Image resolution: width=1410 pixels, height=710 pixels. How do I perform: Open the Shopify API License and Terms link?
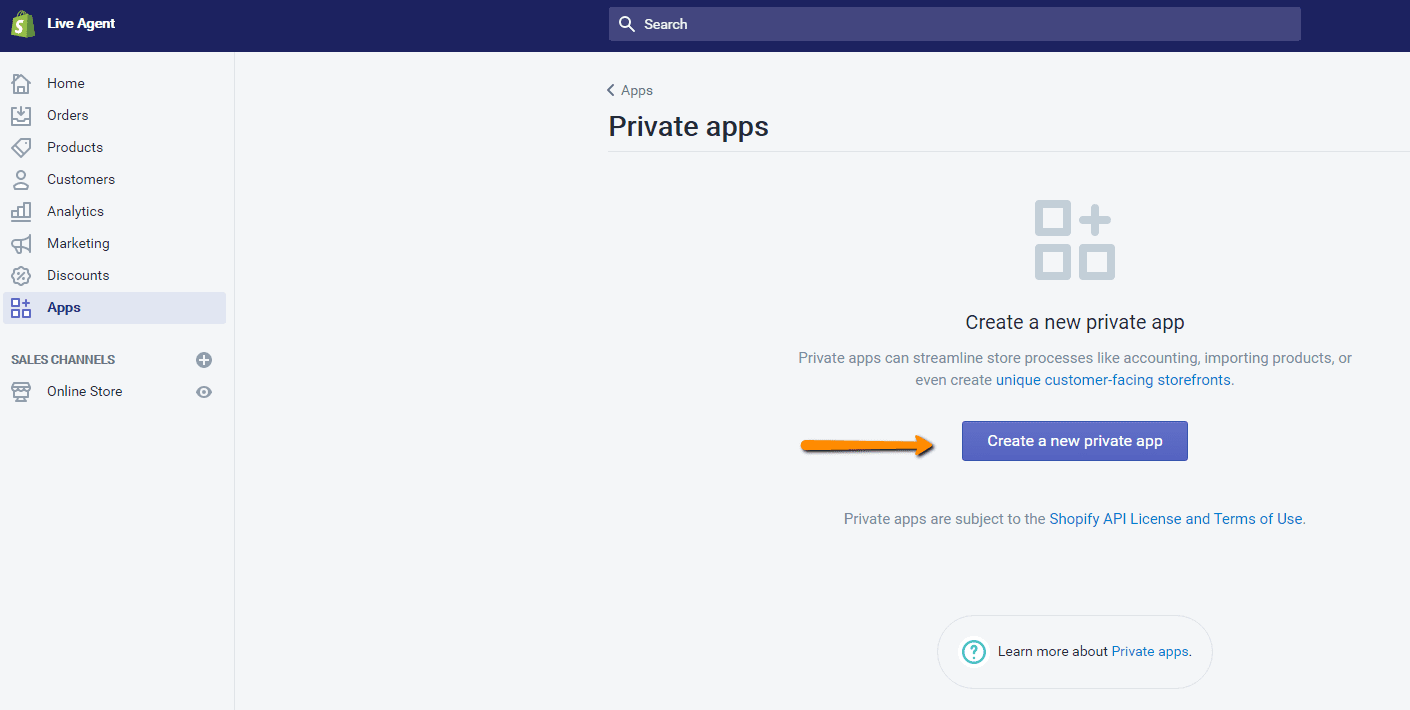tap(1175, 518)
